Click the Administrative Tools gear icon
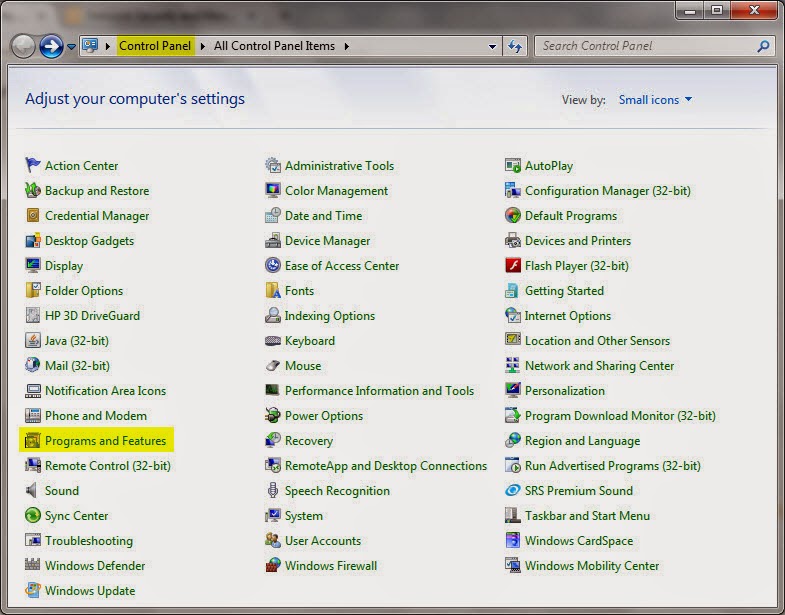Viewport: 785px width, 615px height. coord(273,165)
